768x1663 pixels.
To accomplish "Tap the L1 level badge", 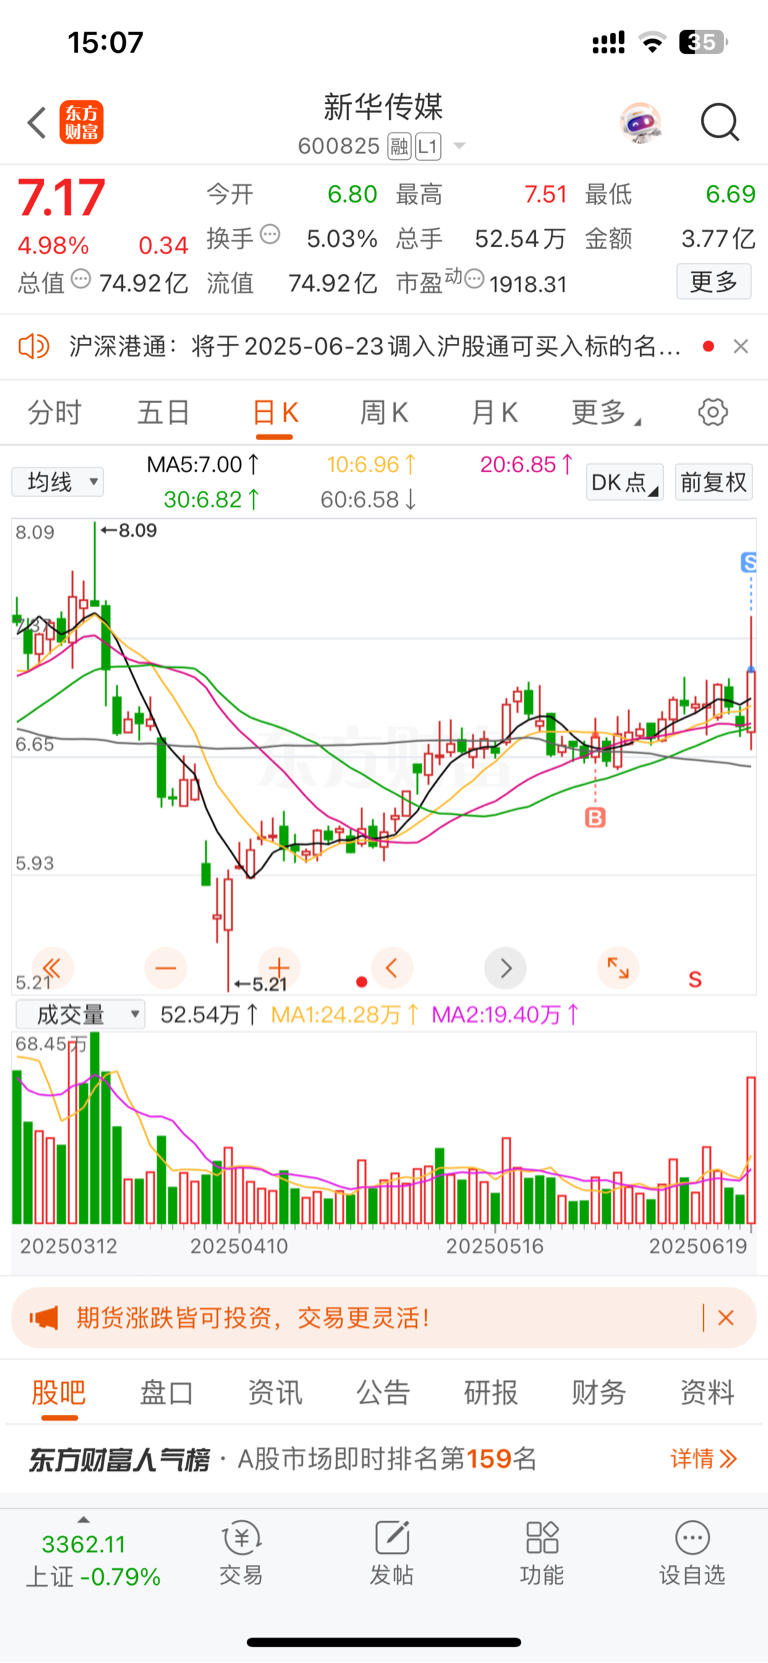I will [x=428, y=146].
